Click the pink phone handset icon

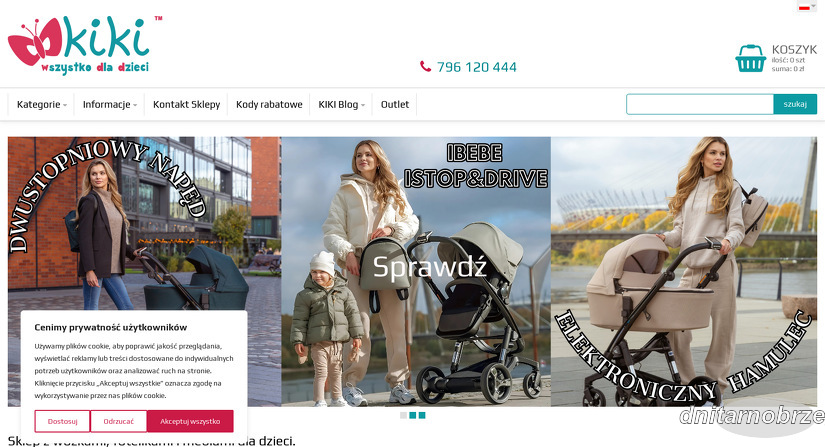(x=425, y=66)
